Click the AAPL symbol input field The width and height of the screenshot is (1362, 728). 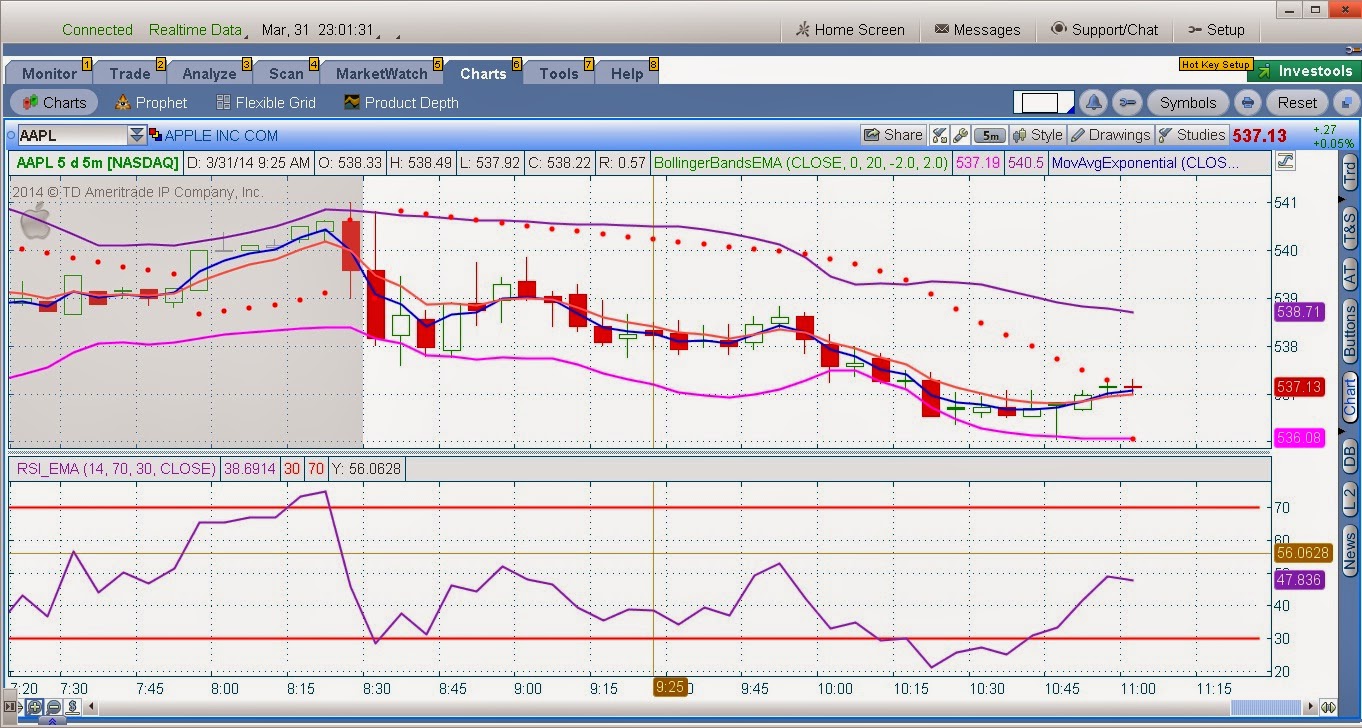click(73, 135)
